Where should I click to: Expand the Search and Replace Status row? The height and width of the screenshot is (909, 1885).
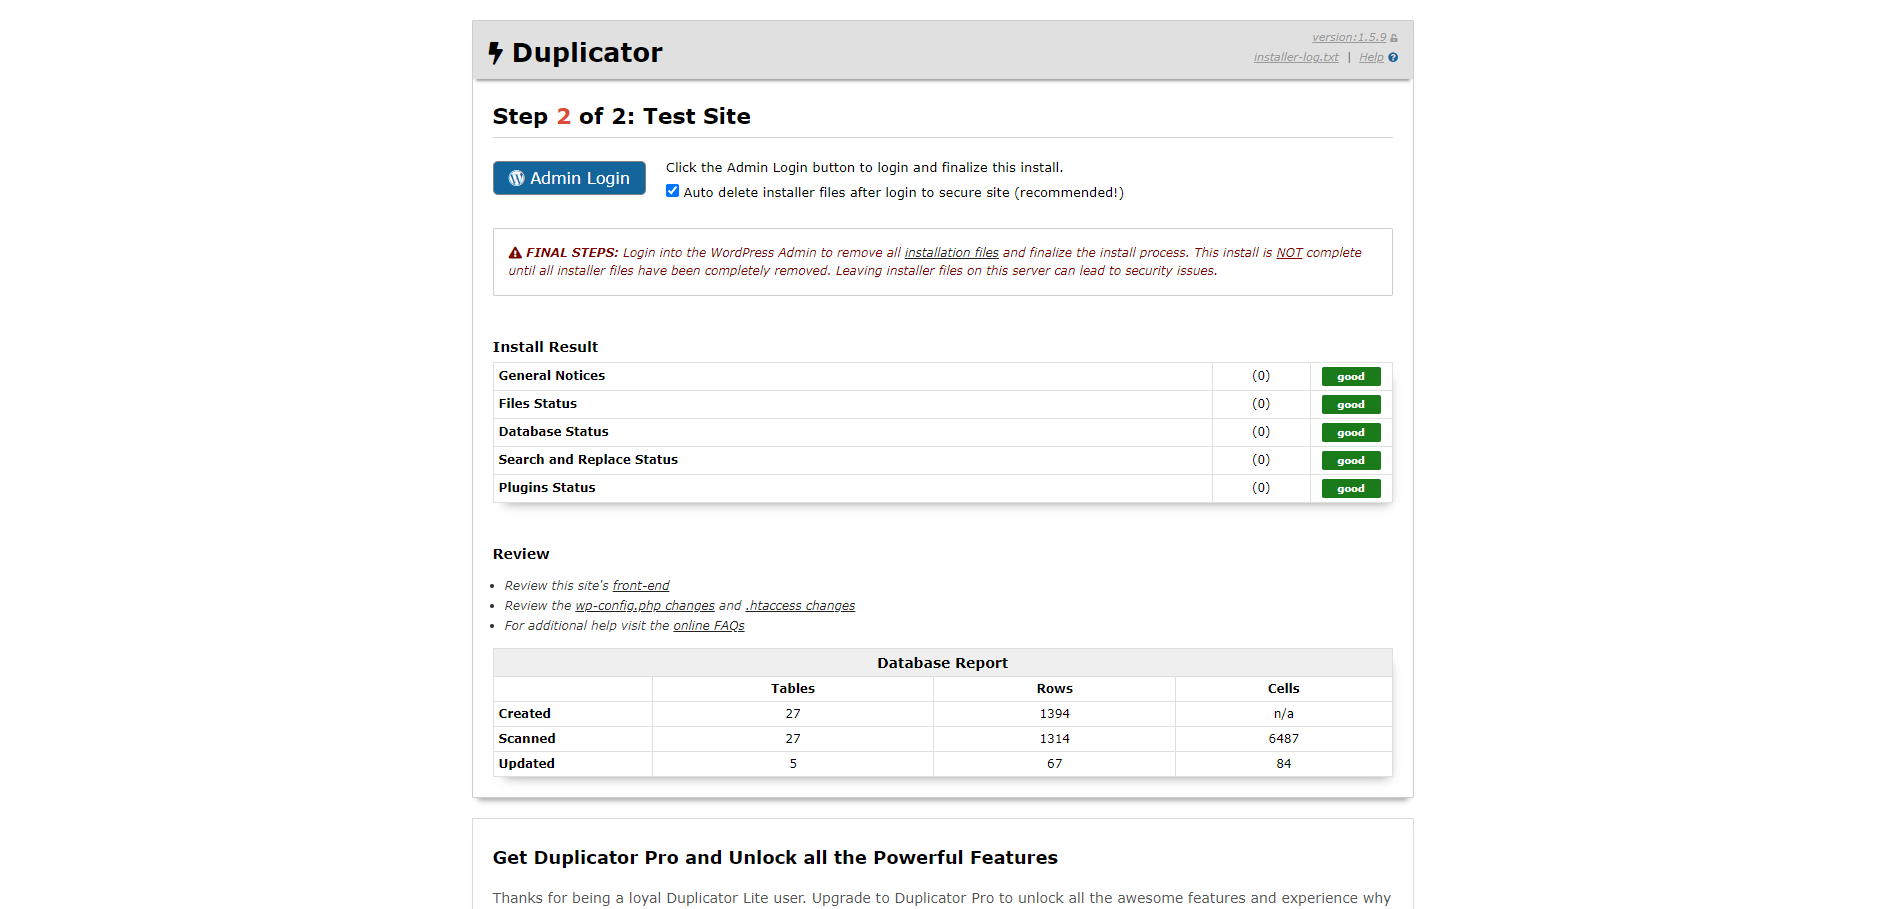click(x=942, y=460)
